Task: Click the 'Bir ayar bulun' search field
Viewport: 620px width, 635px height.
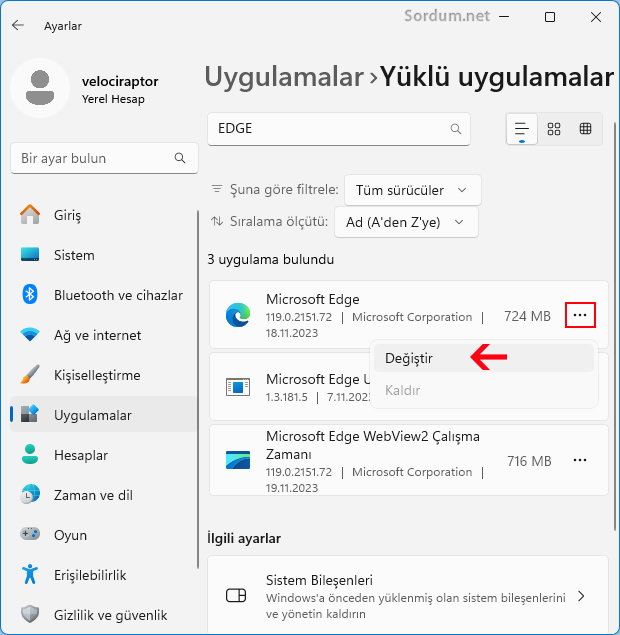Action: [x=104, y=158]
